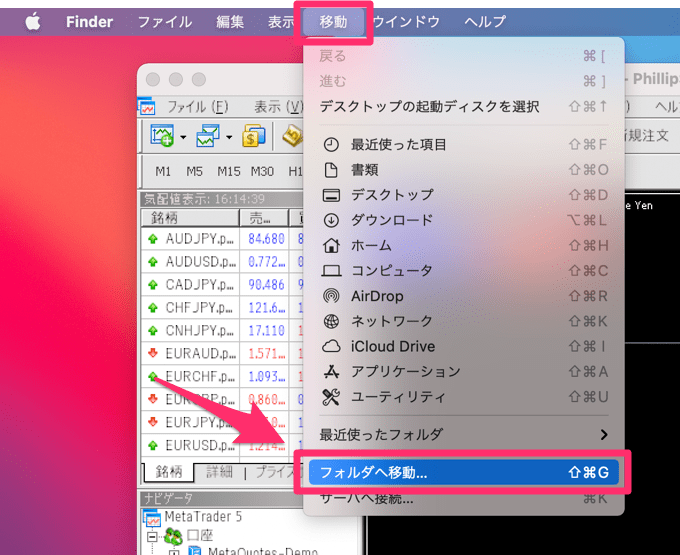
Task: Switch to the 詳細 tab
Action: (219, 472)
